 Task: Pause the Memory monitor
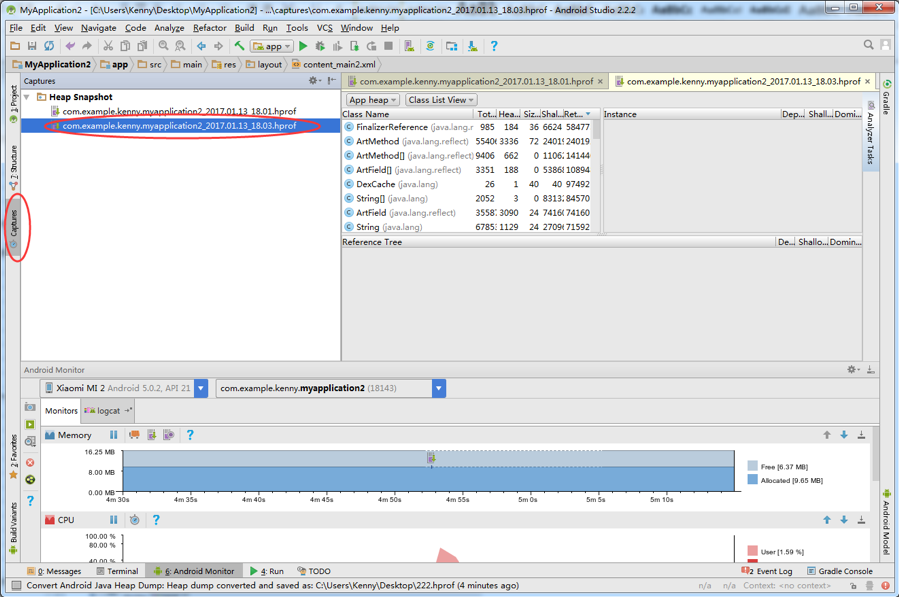coord(114,435)
